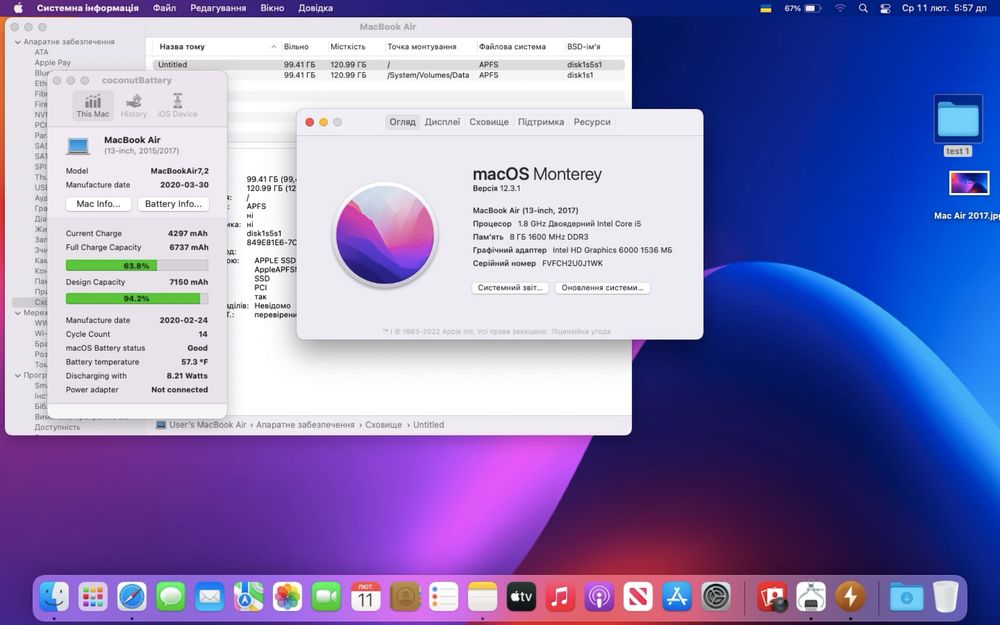Viewport: 1000px width, 625px height.
Task: Open the Довідка menu
Action: 316,8
